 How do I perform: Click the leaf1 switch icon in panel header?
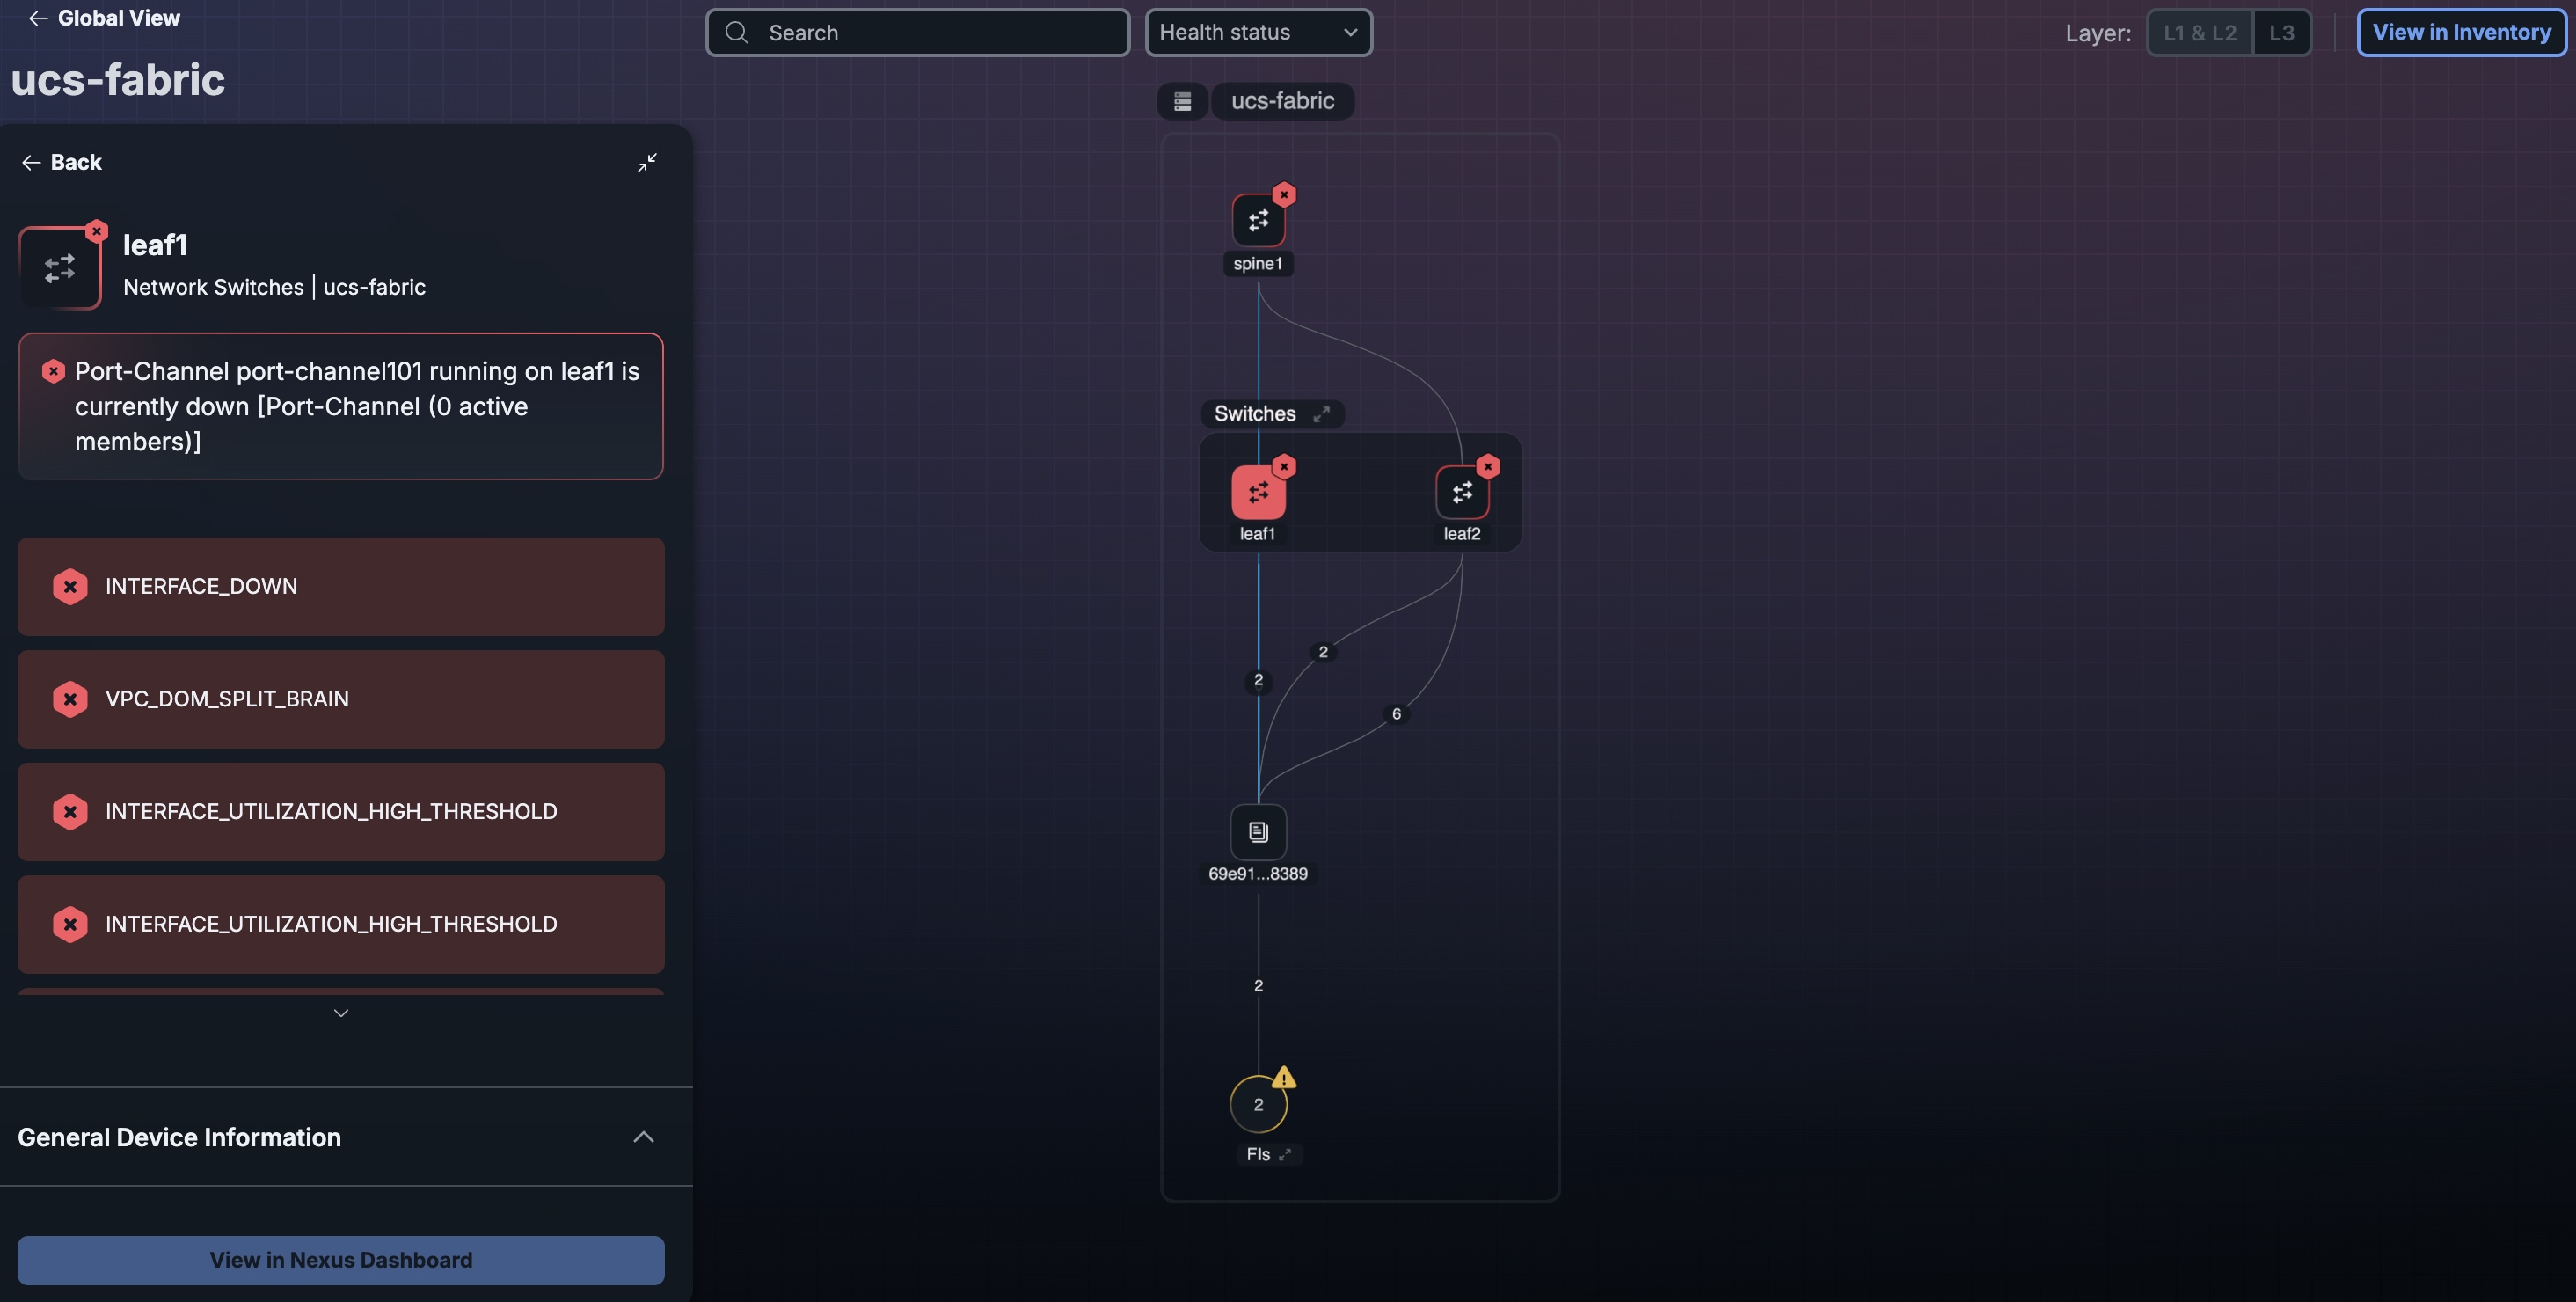[60, 268]
